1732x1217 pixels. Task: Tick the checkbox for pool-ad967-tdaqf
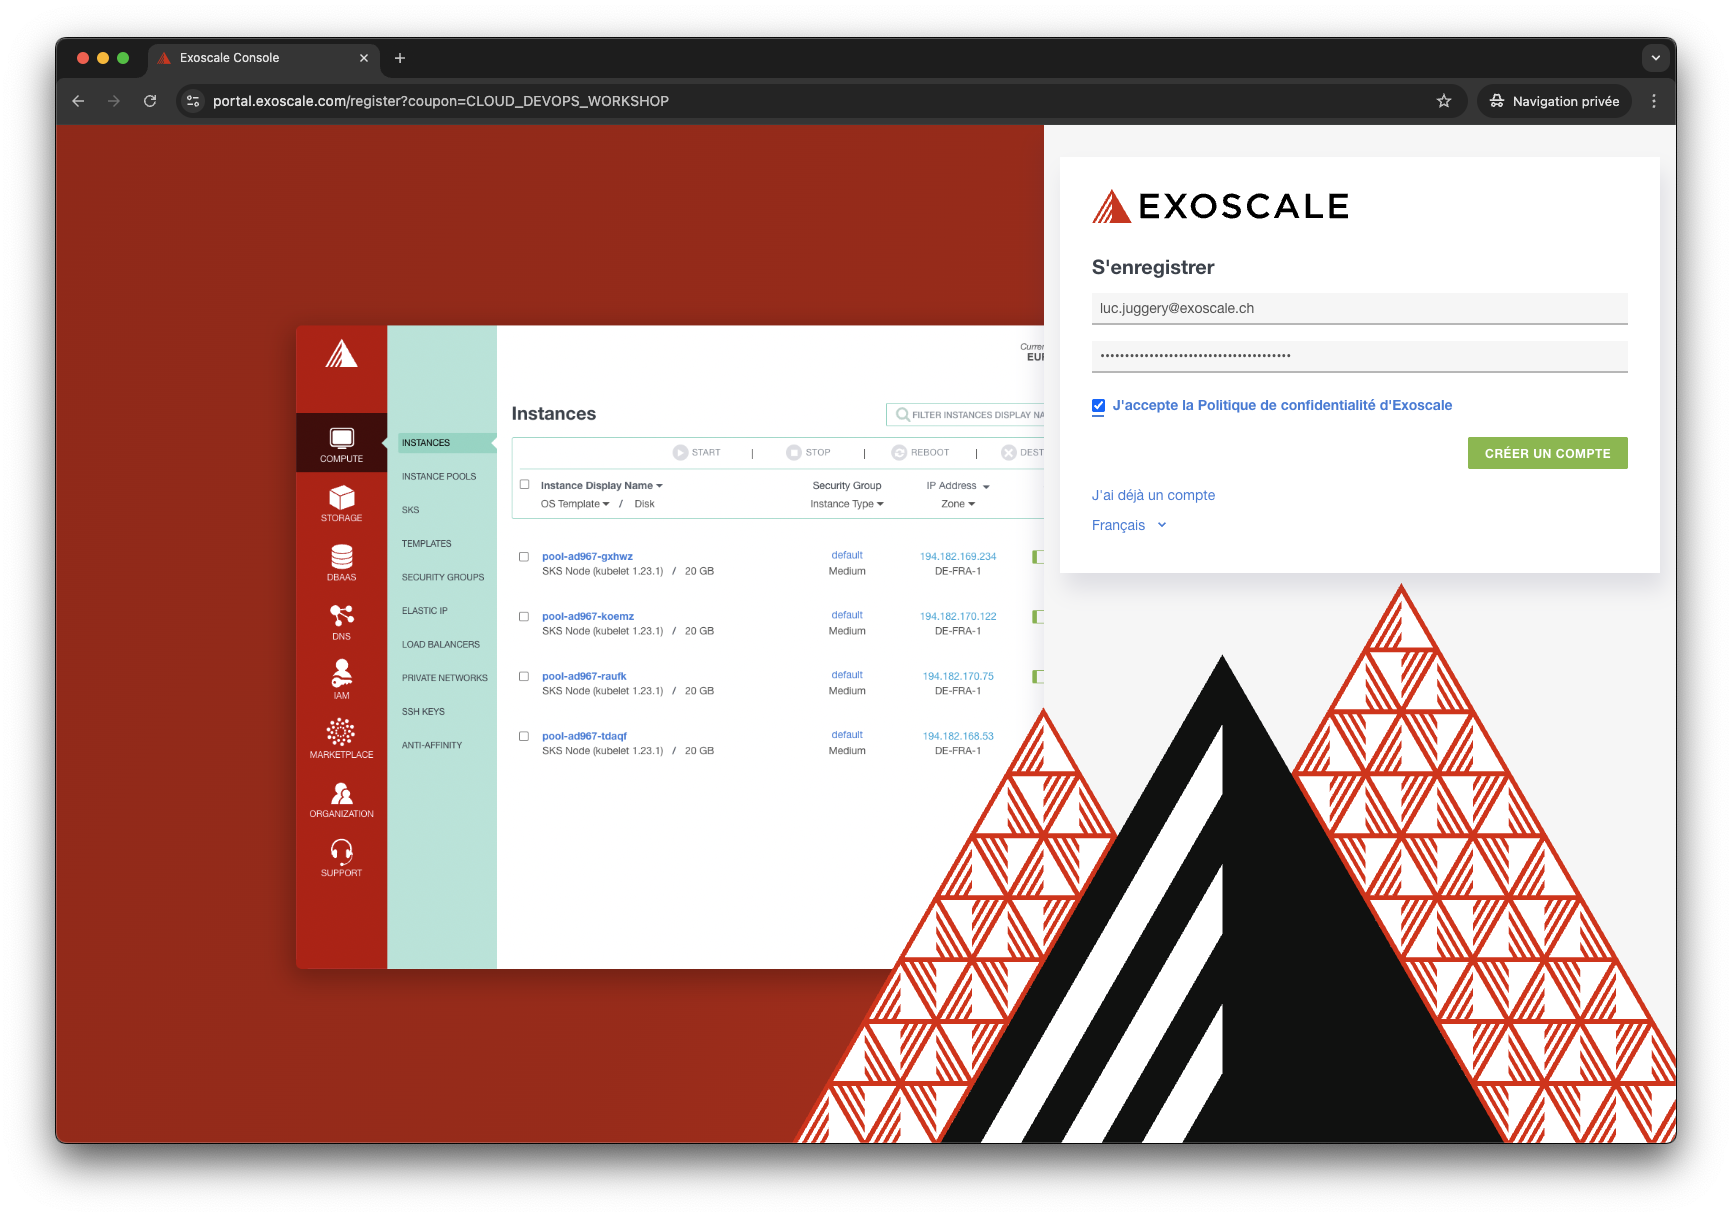click(x=524, y=737)
